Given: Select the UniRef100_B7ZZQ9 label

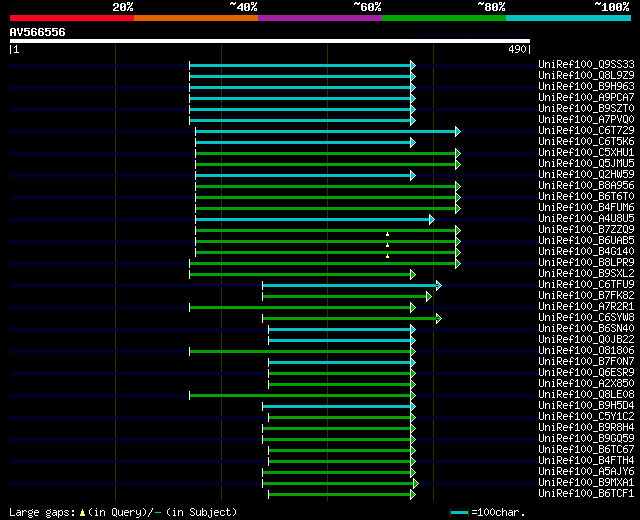Looking at the screenshot, I should (586, 229).
